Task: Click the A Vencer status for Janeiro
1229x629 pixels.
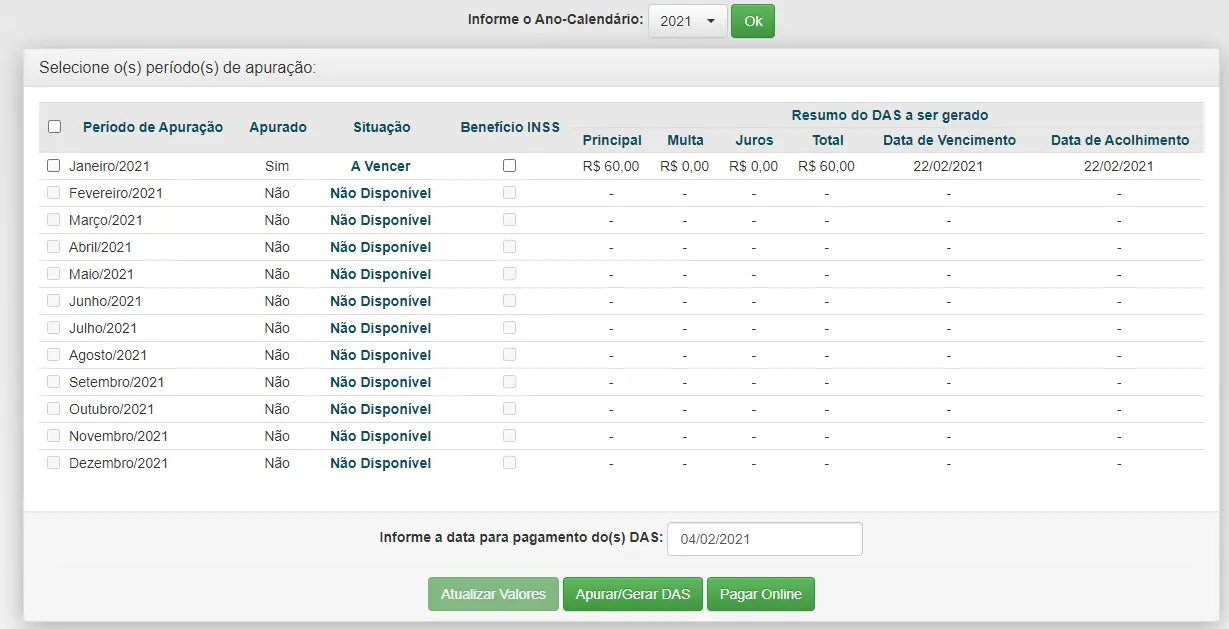Action: (380, 166)
